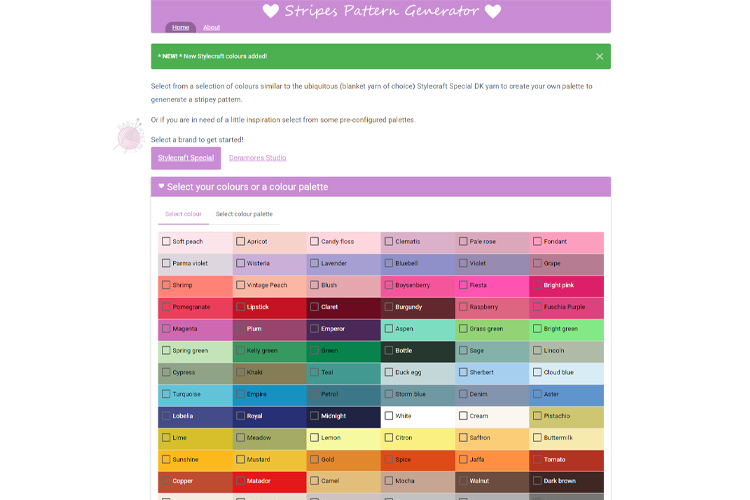Switch to the Select colour tab
The image size is (750, 500).
183,214
